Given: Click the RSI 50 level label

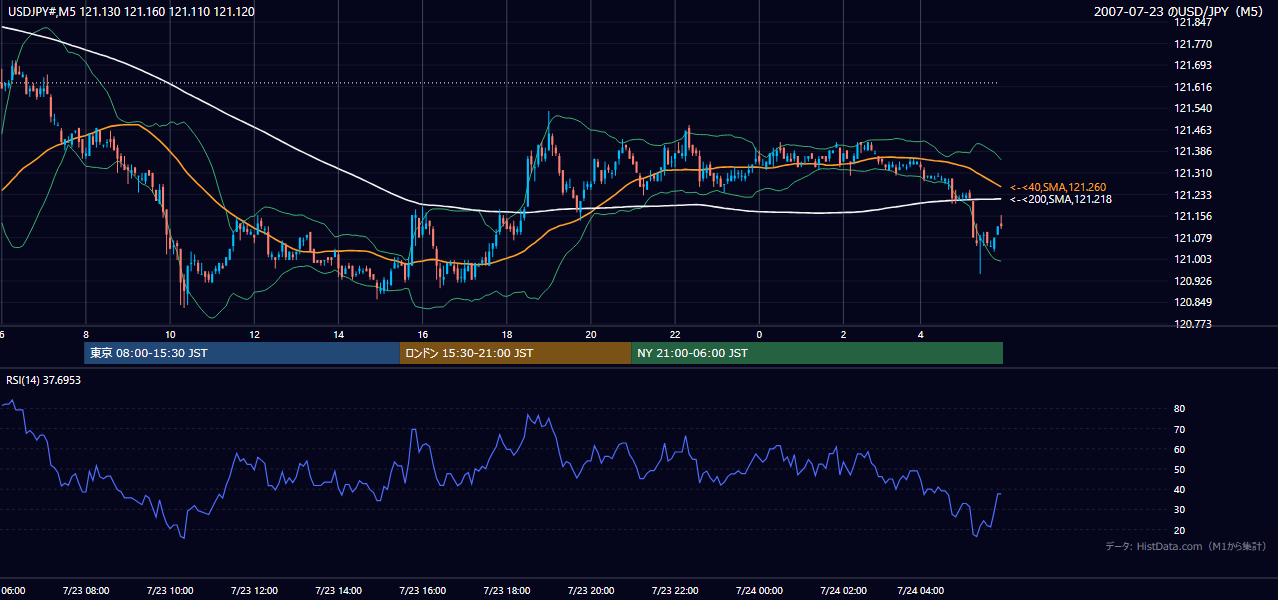Looking at the screenshot, I should tap(1180, 469).
